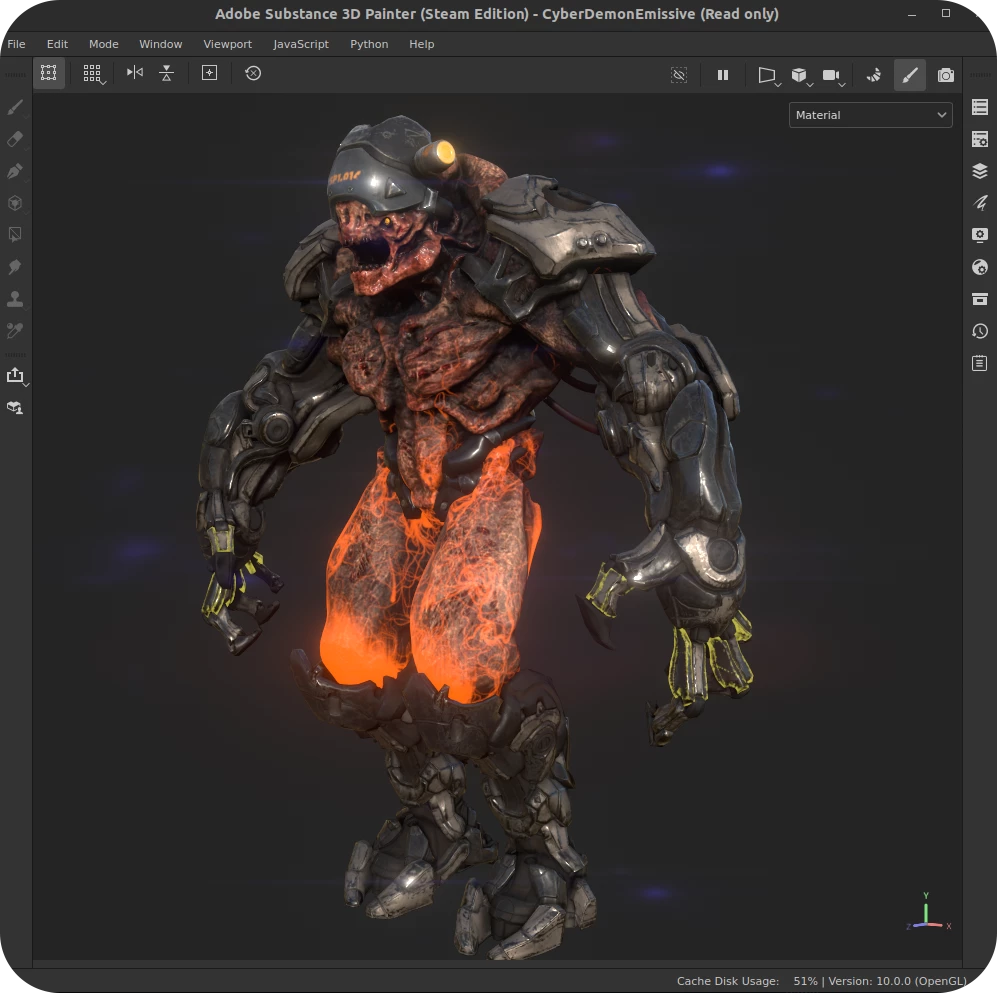Maximize the Substance Painter window
997x993 pixels.
point(946,13)
